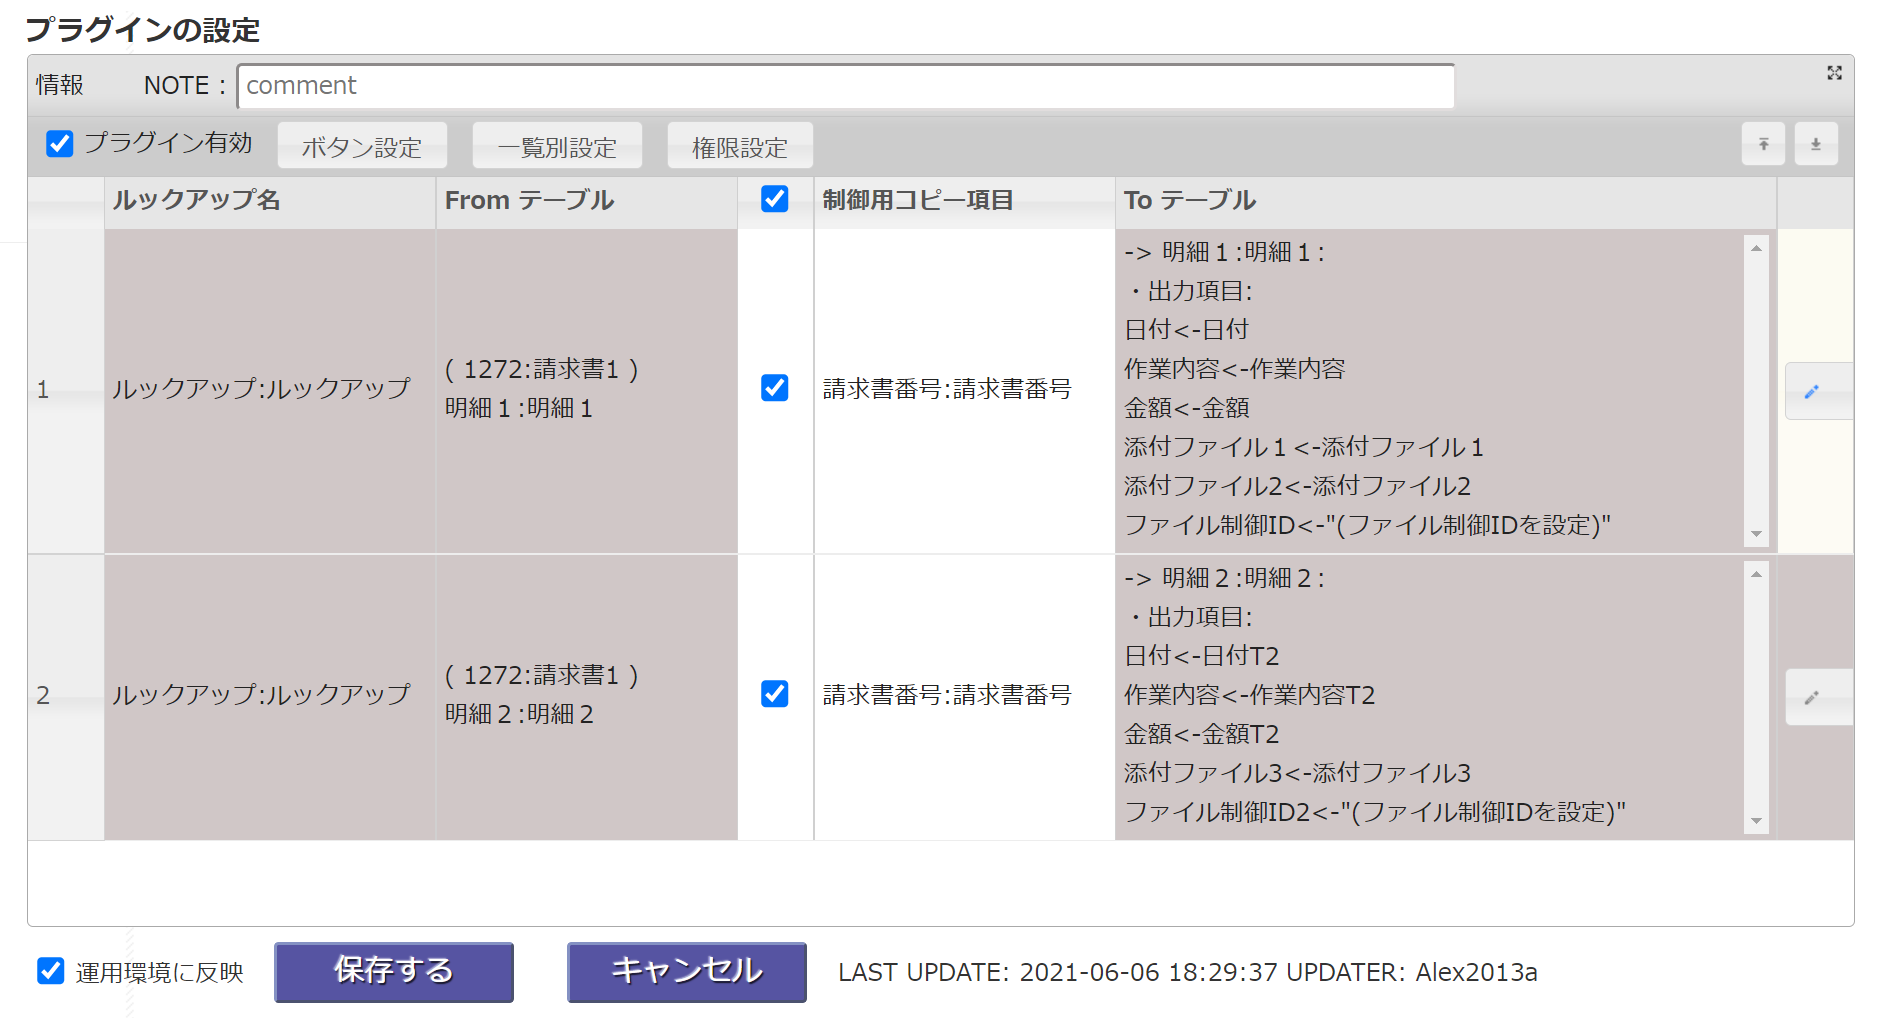The image size is (1887, 1034).
Task: Uncheck the checkbox in row 1
Action: [x=775, y=388]
